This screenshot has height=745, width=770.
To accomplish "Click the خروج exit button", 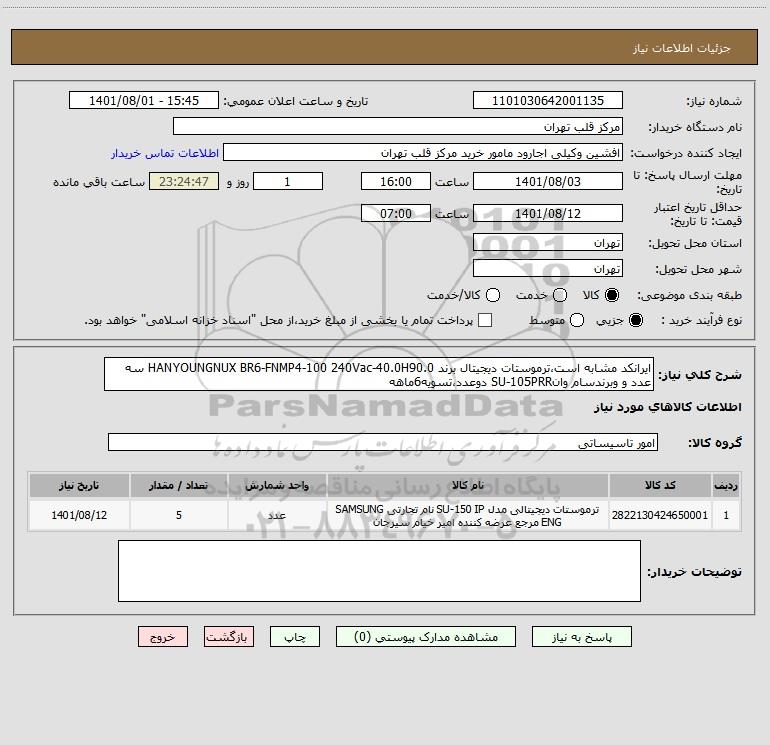I will [x=163, y=636].
